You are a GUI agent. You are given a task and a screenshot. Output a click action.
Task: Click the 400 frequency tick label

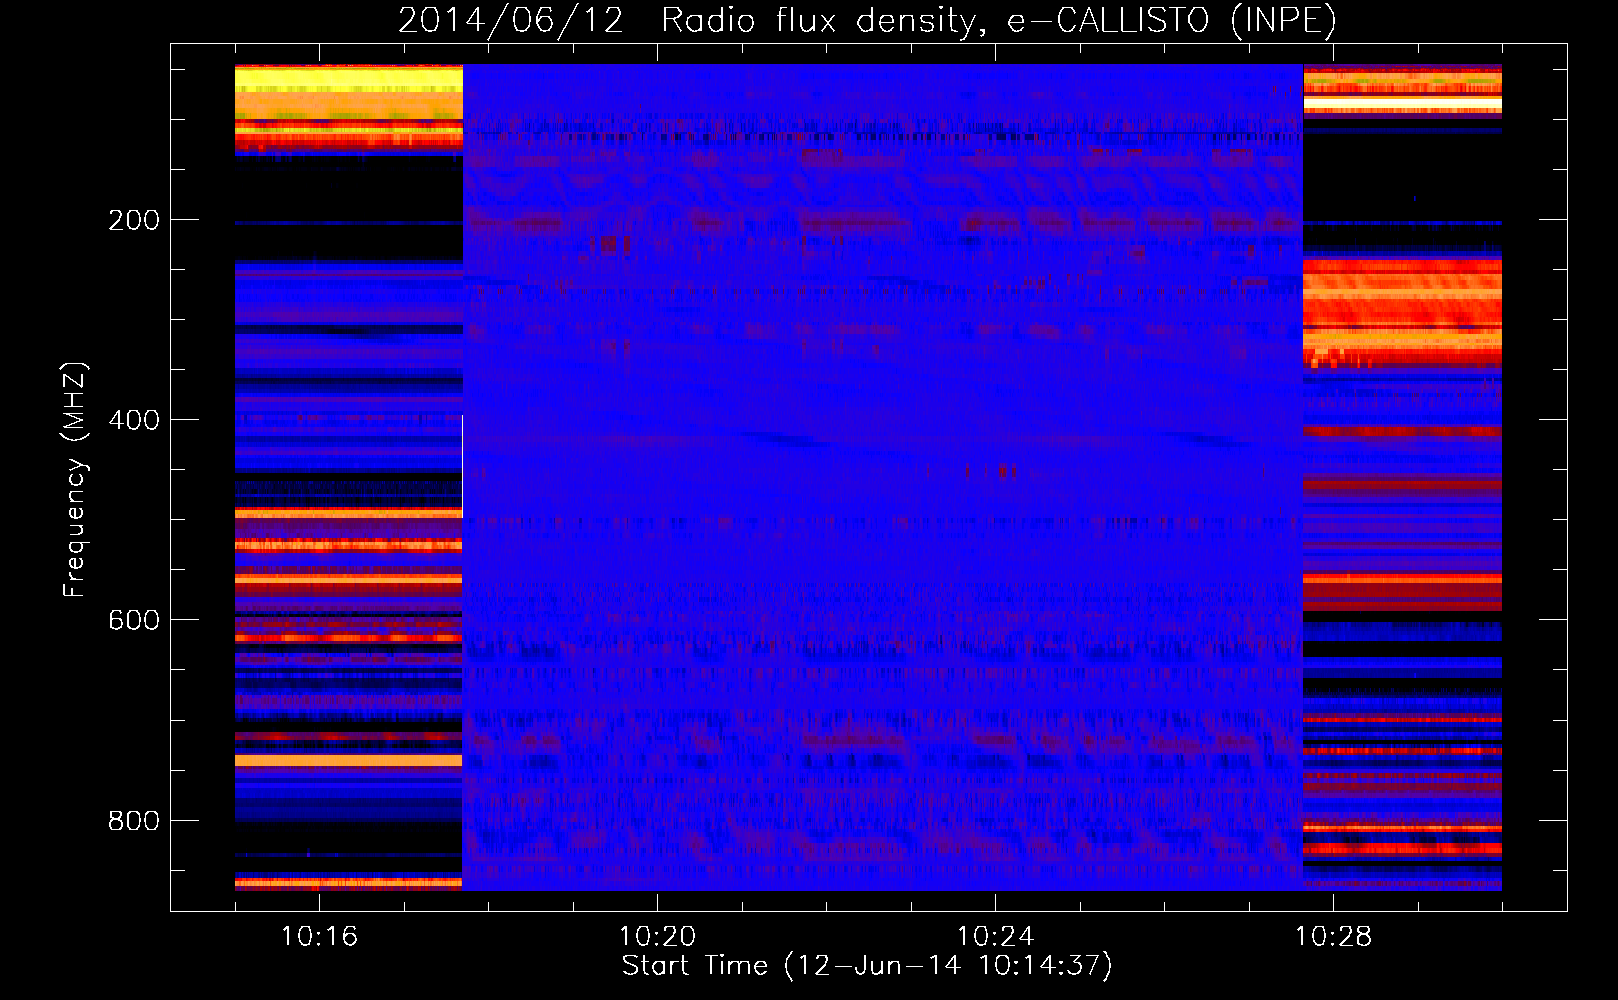[x=134, y=420]
